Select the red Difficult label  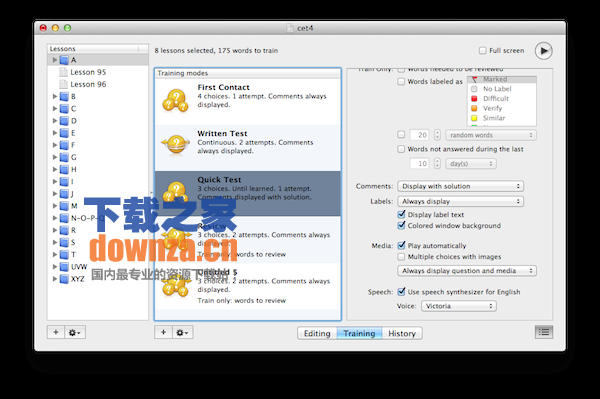(502, 99)
